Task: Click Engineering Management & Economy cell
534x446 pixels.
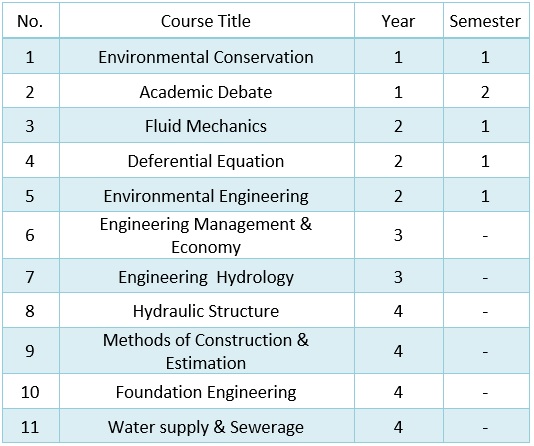Action: pyautogui.click(x=206, y=235)
